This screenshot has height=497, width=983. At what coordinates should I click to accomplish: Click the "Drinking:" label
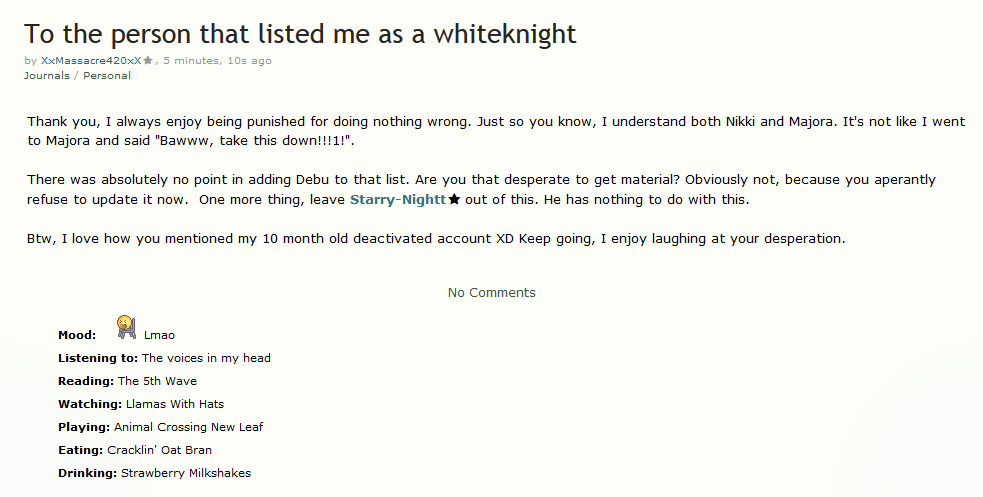click(87, 473)
